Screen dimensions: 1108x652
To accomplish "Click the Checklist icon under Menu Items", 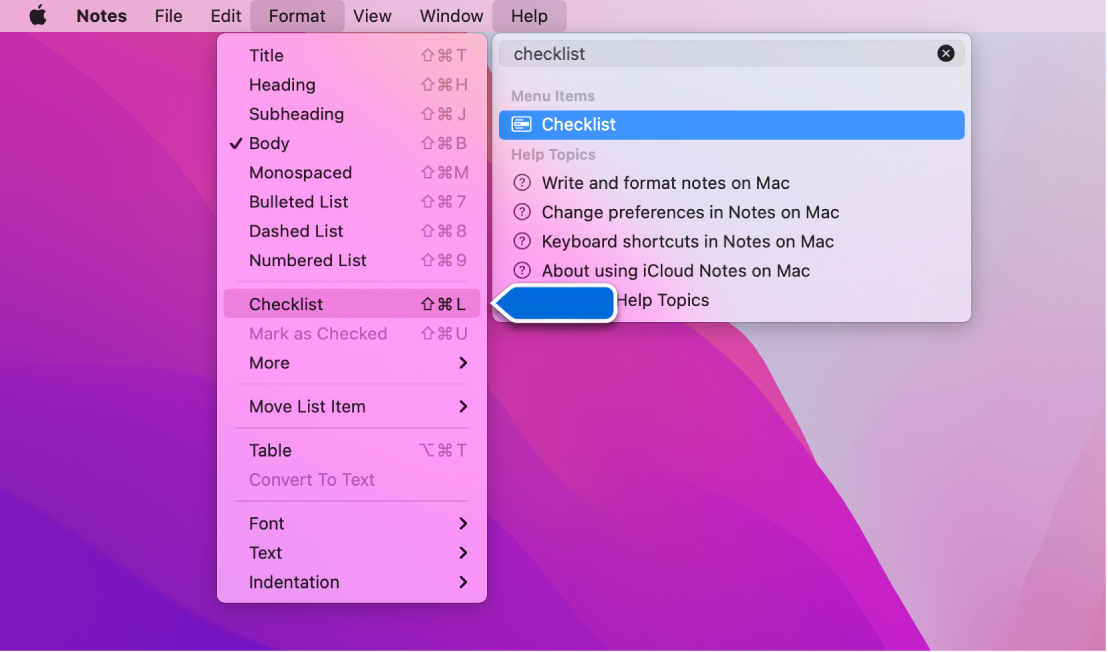I will pos(520,124).
